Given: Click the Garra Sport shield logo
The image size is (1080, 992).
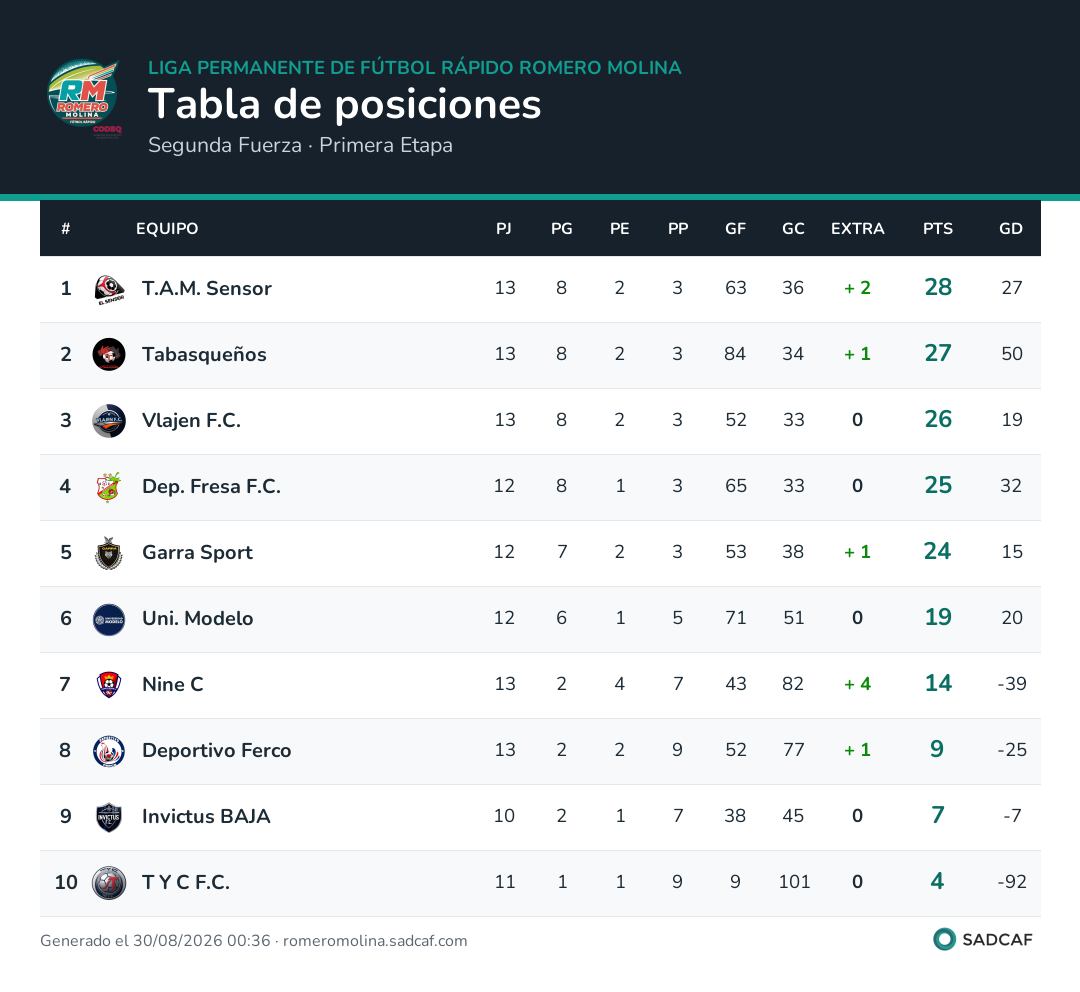Looking at the screenshot, I should click(109, 553).
